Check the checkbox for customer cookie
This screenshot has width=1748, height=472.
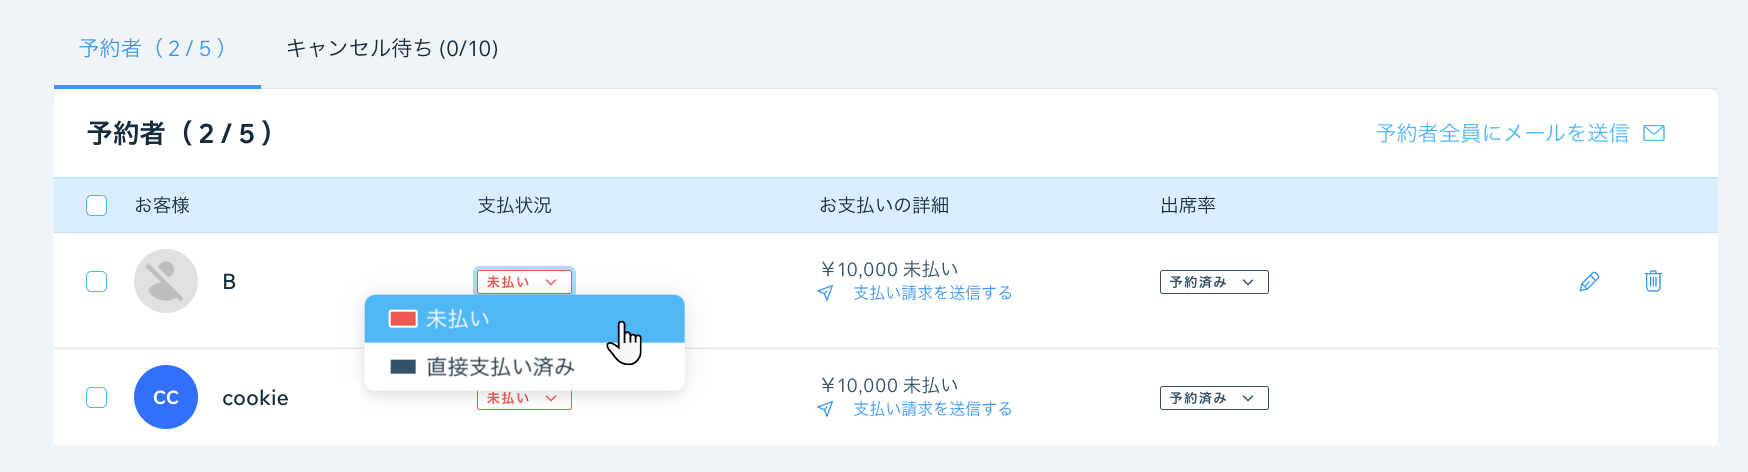(96, 397)
